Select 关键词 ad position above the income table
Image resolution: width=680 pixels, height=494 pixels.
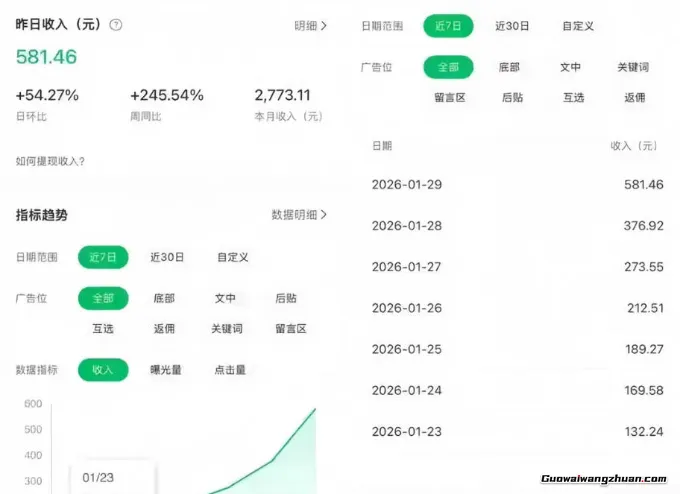pos(634,67)
